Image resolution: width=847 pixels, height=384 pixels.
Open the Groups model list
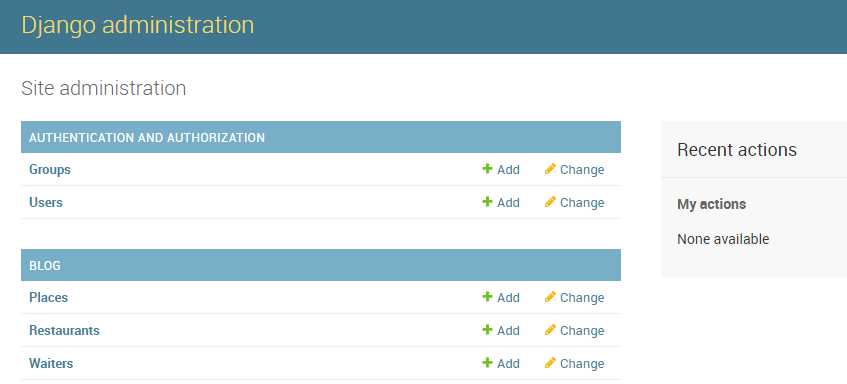tap(50, 170)
